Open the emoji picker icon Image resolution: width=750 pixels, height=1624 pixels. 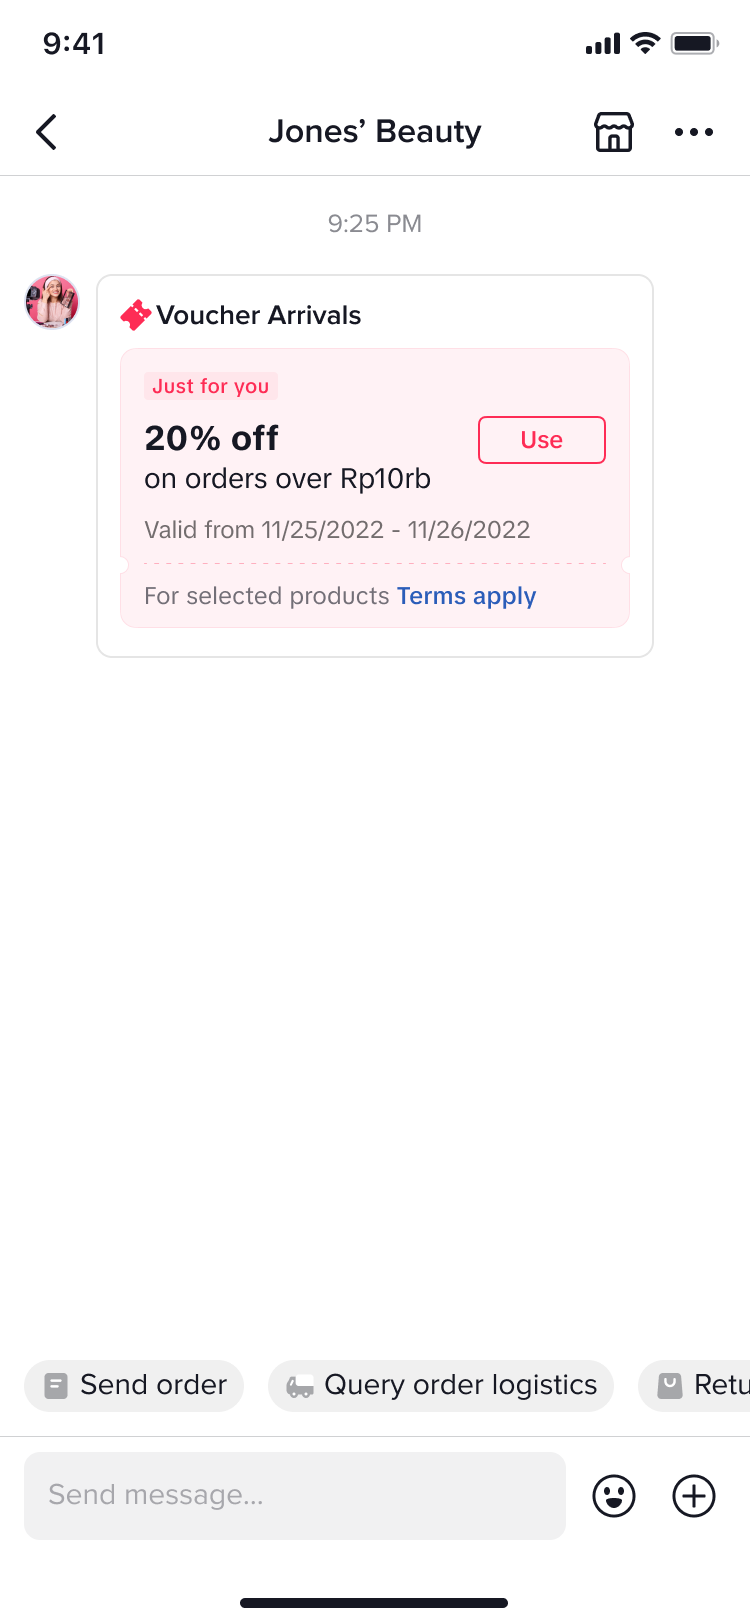(614, 1496)
